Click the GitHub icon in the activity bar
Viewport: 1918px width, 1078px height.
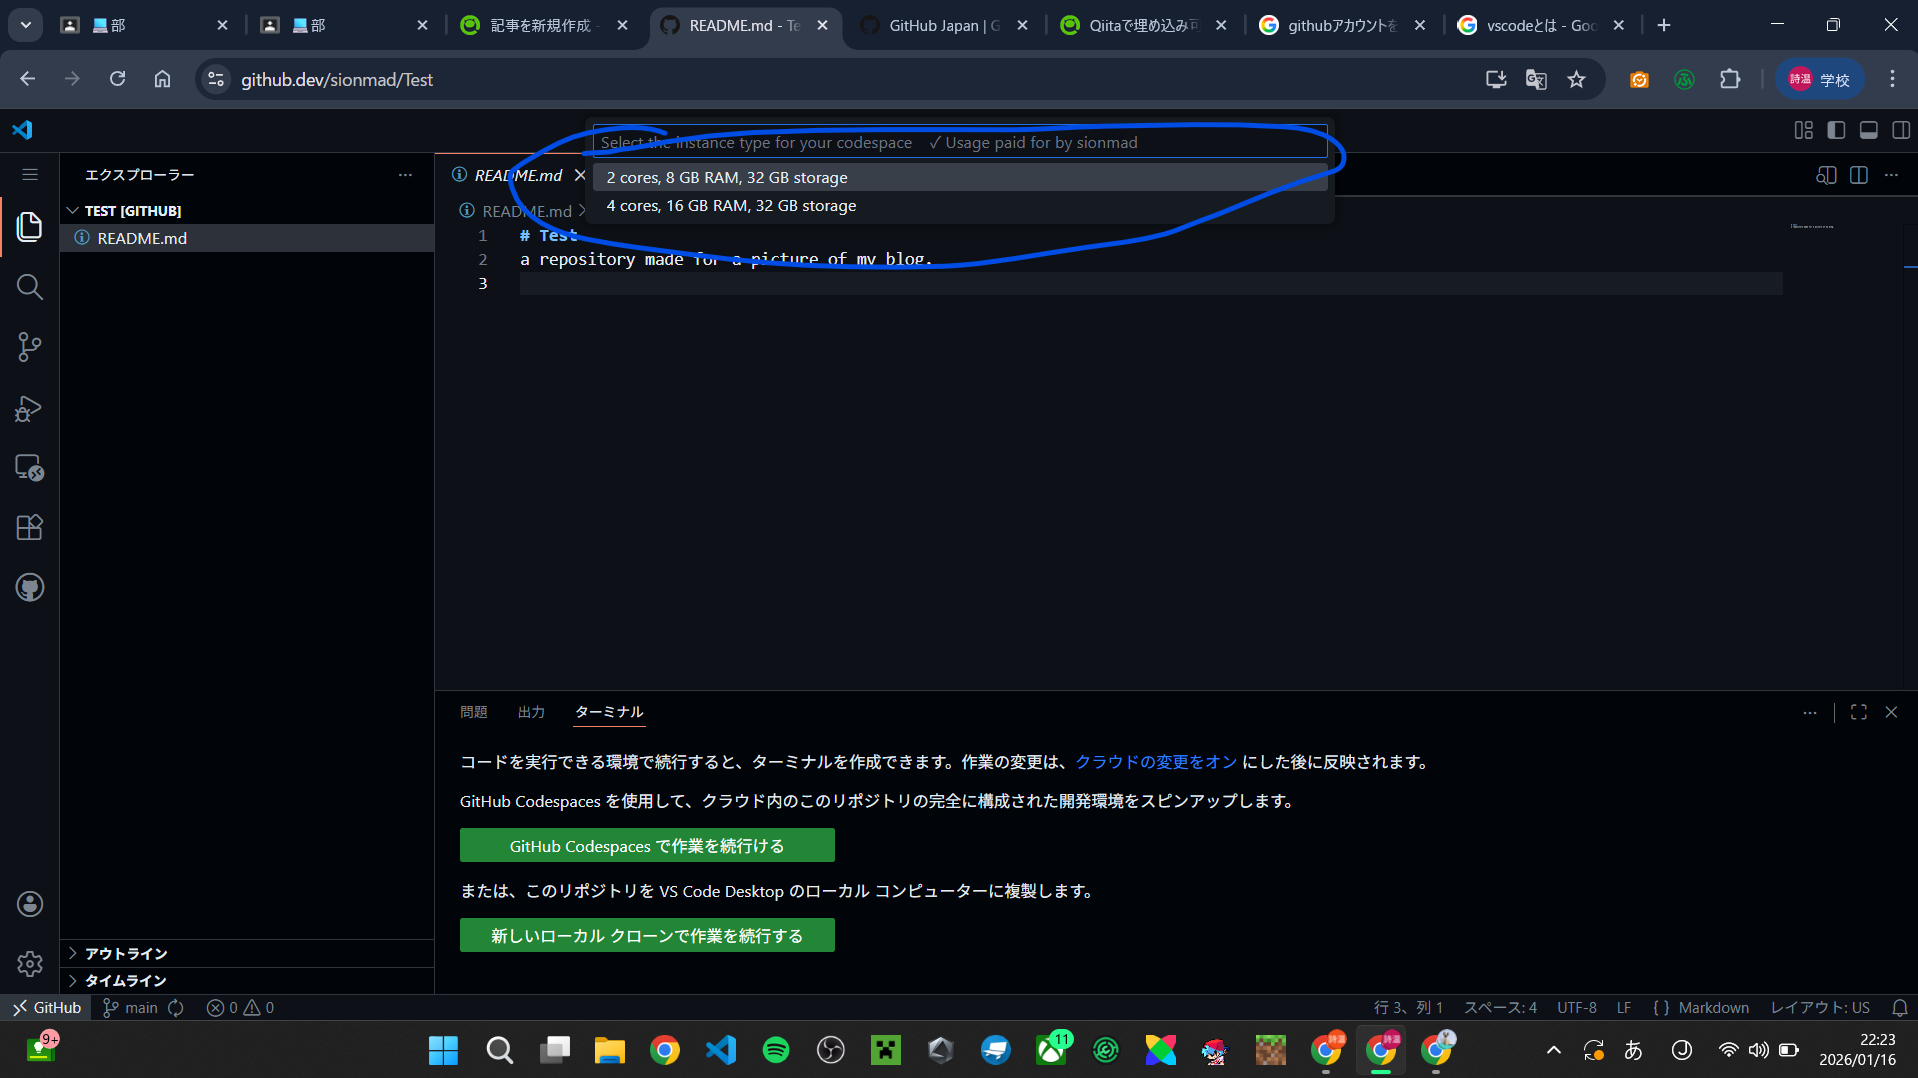tap(29, 587)
